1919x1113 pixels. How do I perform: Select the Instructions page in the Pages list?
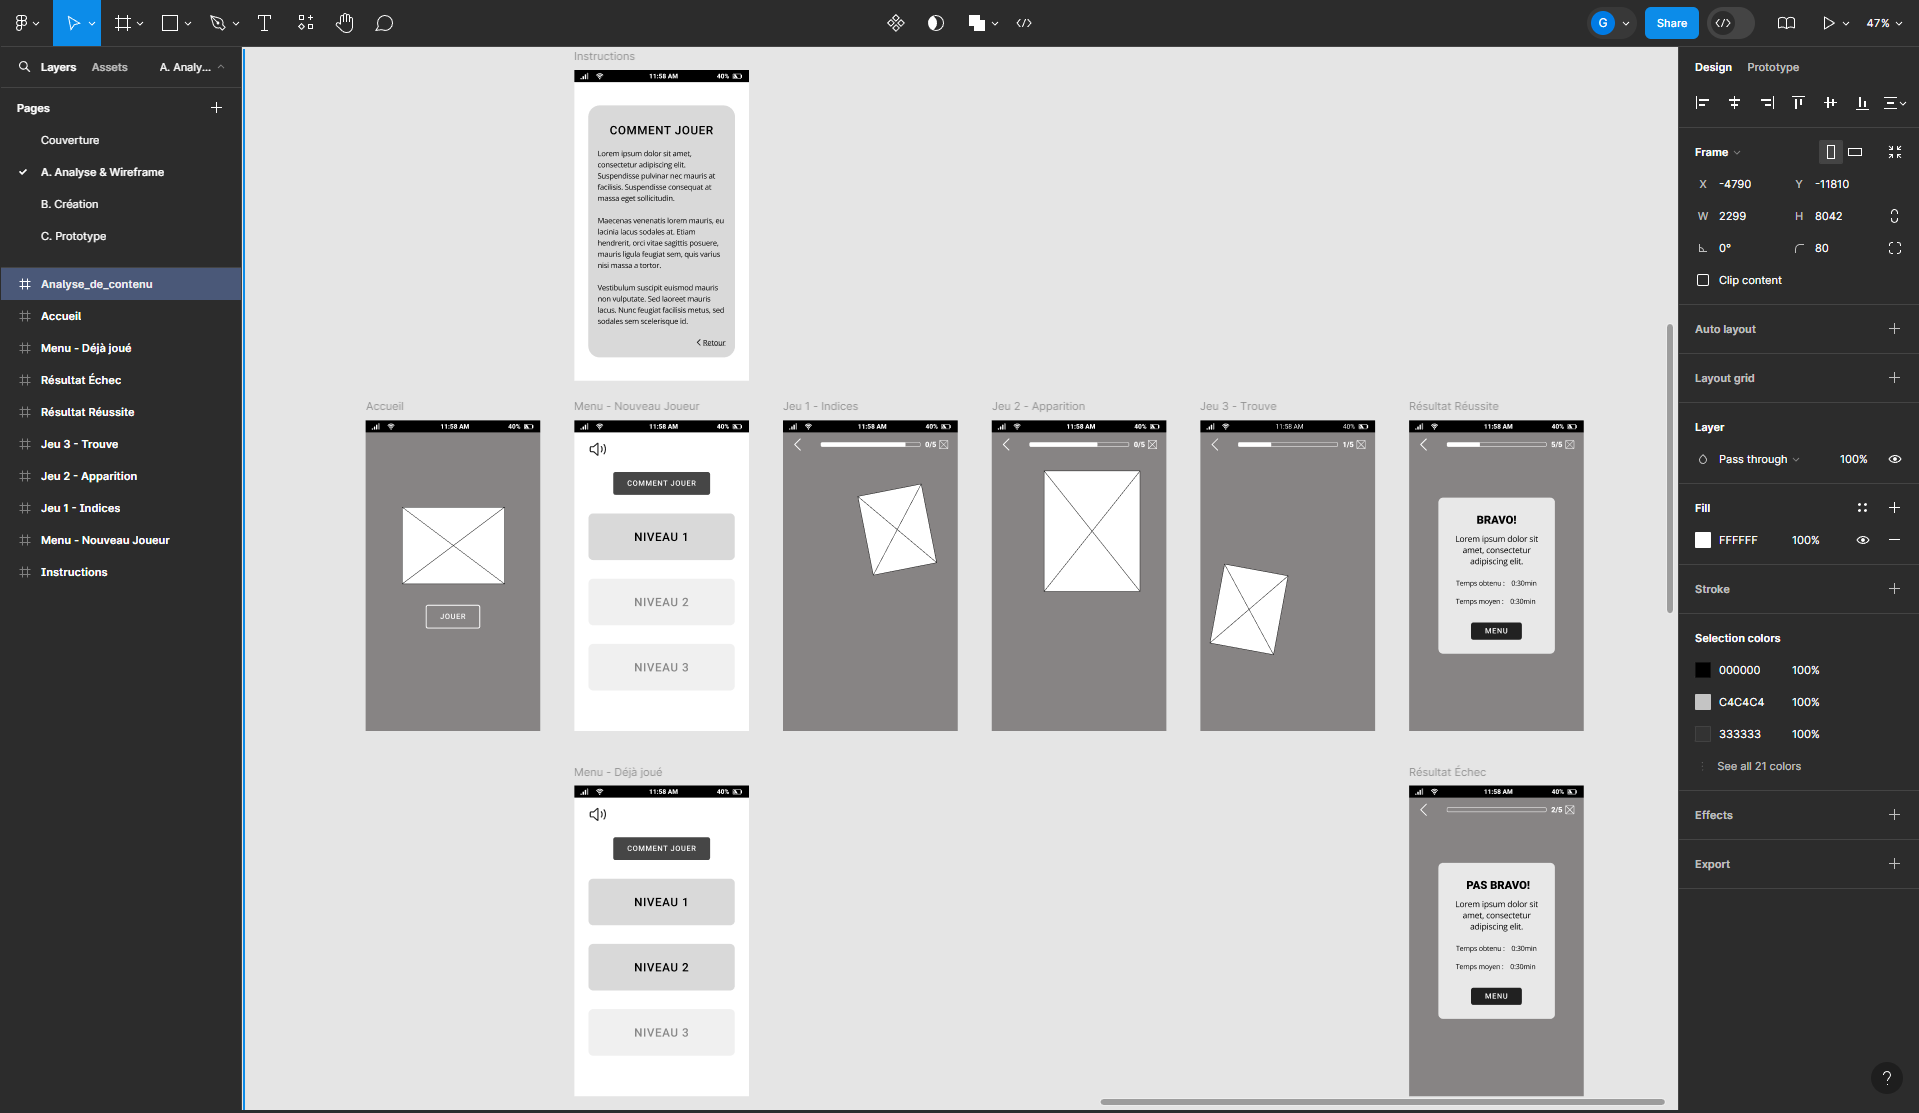point(74,571)
